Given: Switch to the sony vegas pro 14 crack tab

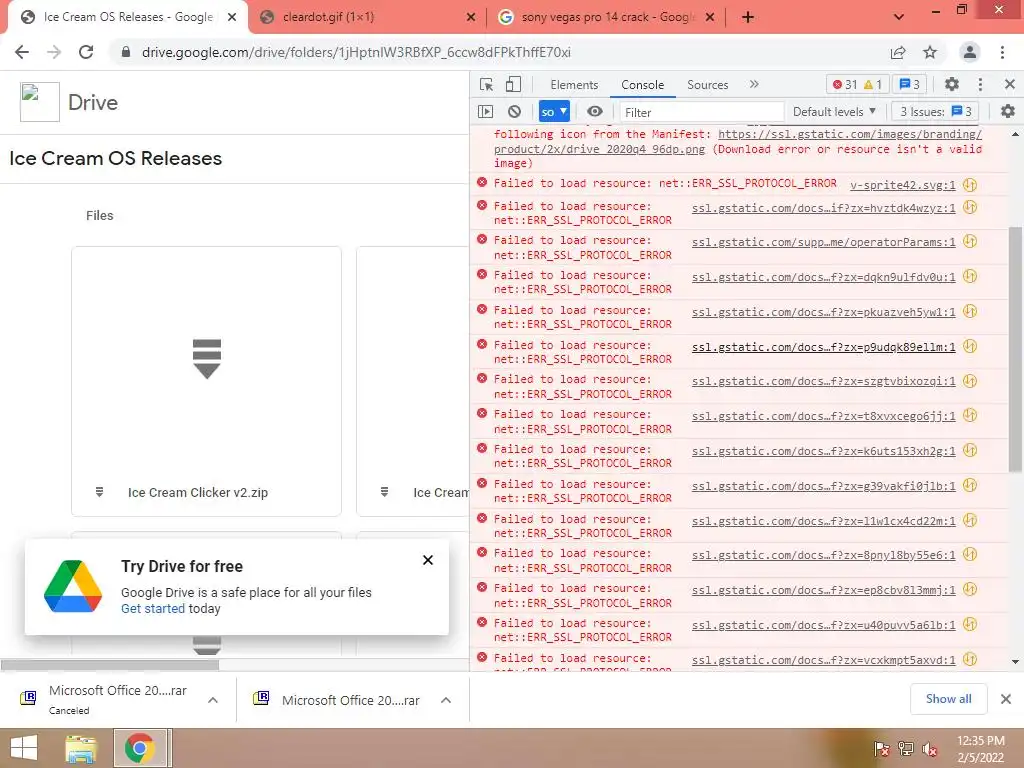Looking at the screenshot, I should (607, 17).
